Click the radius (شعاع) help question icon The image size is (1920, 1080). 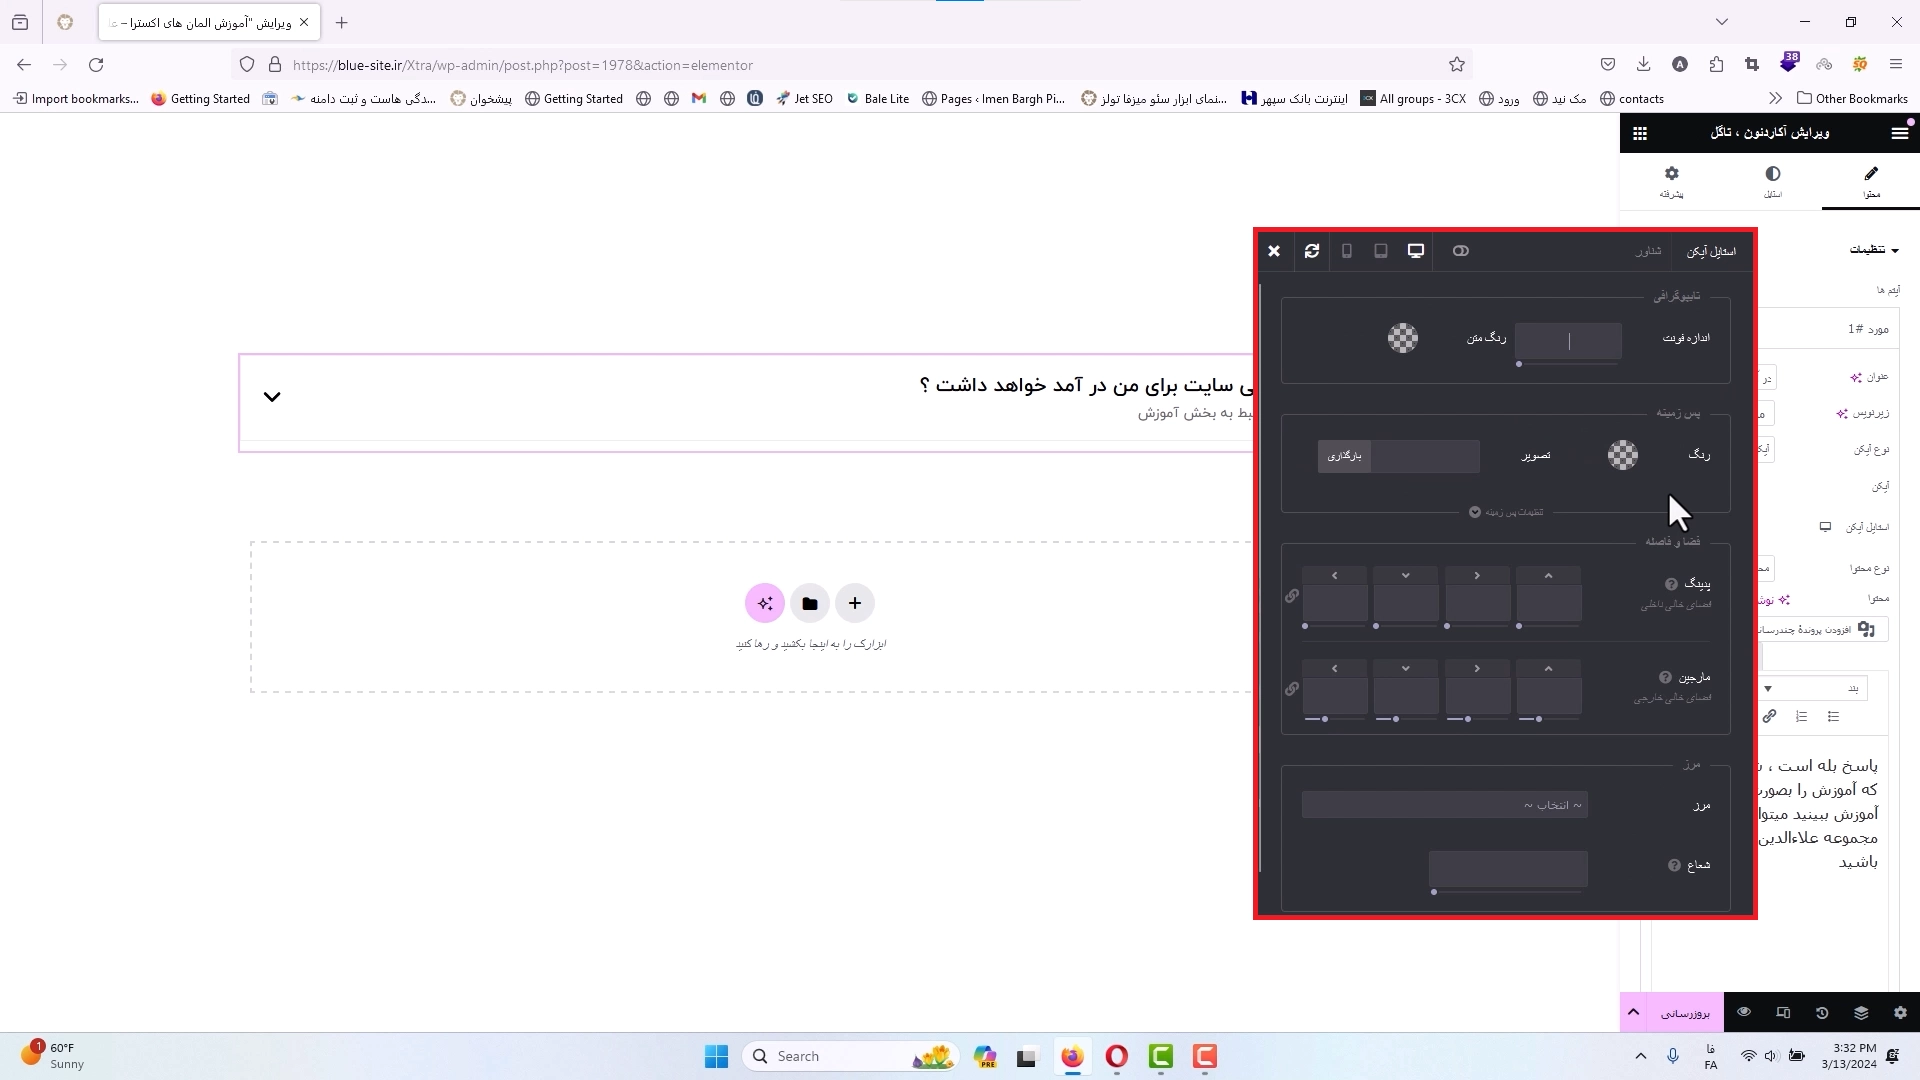(x=1674, y=865)
